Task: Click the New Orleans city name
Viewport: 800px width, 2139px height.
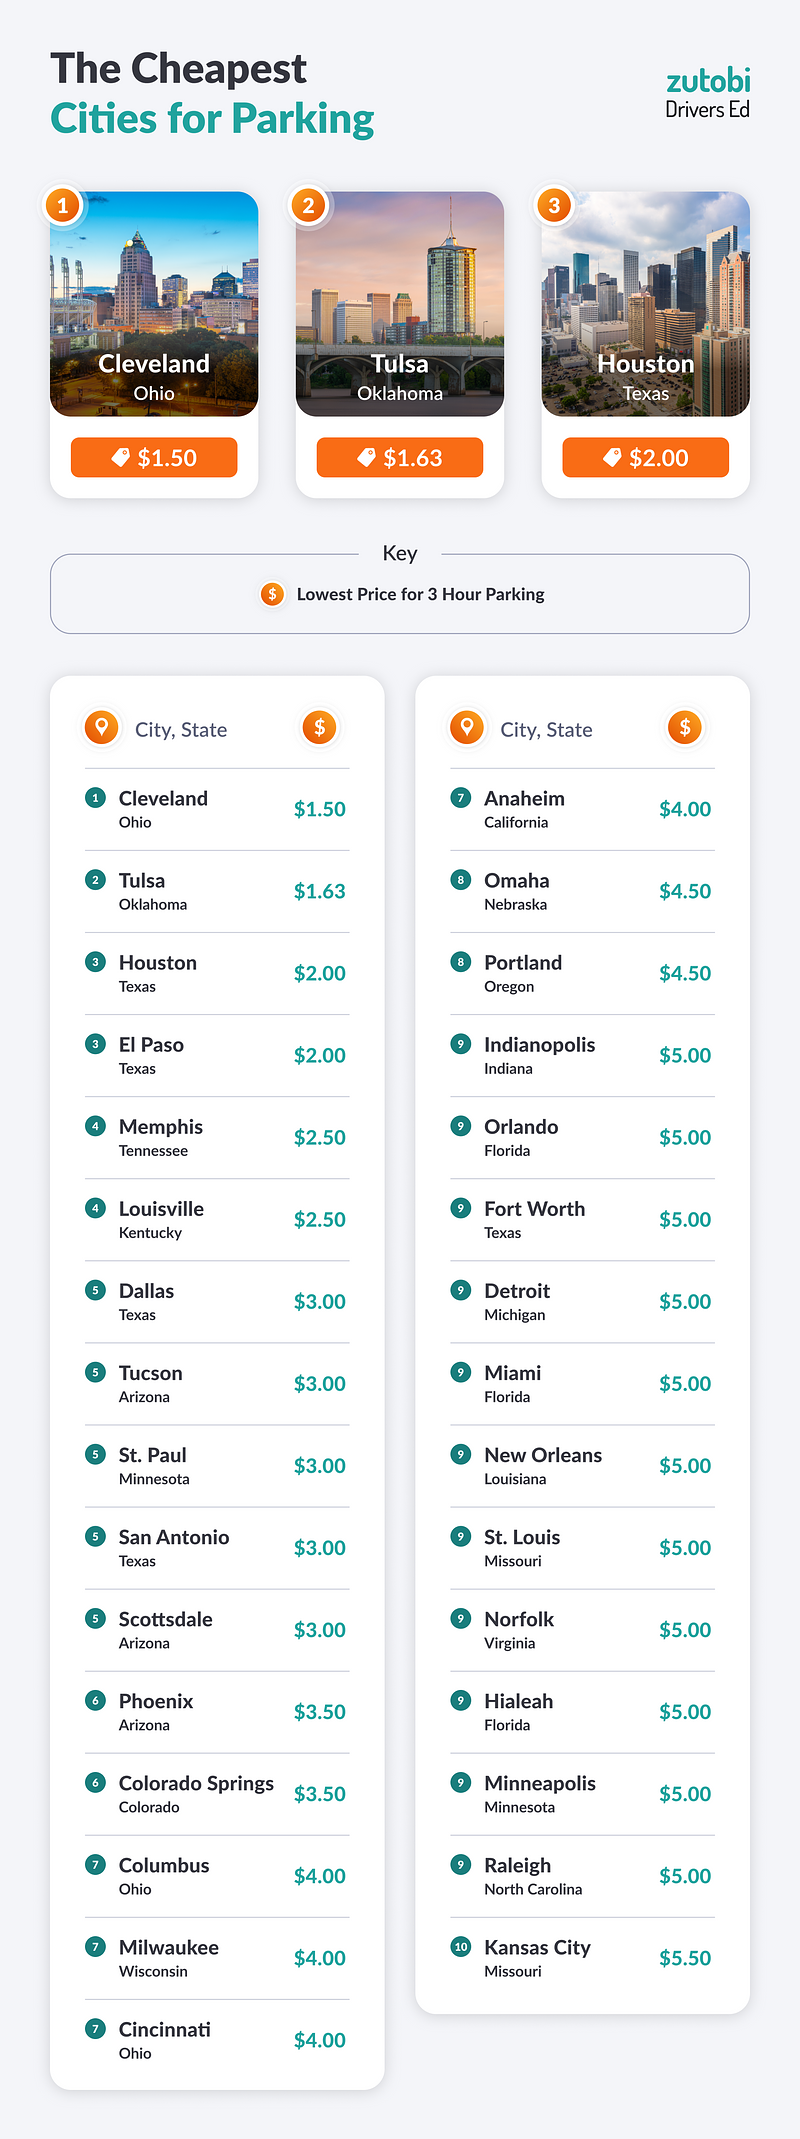Action: pos(543,1455)
